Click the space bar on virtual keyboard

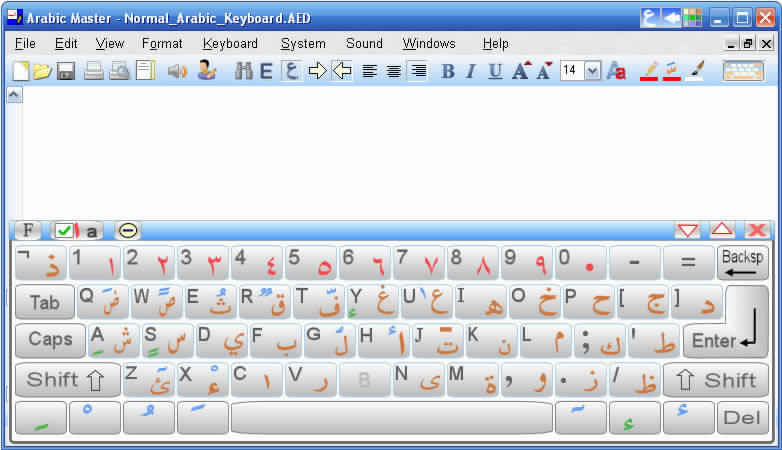click(392, 418)
